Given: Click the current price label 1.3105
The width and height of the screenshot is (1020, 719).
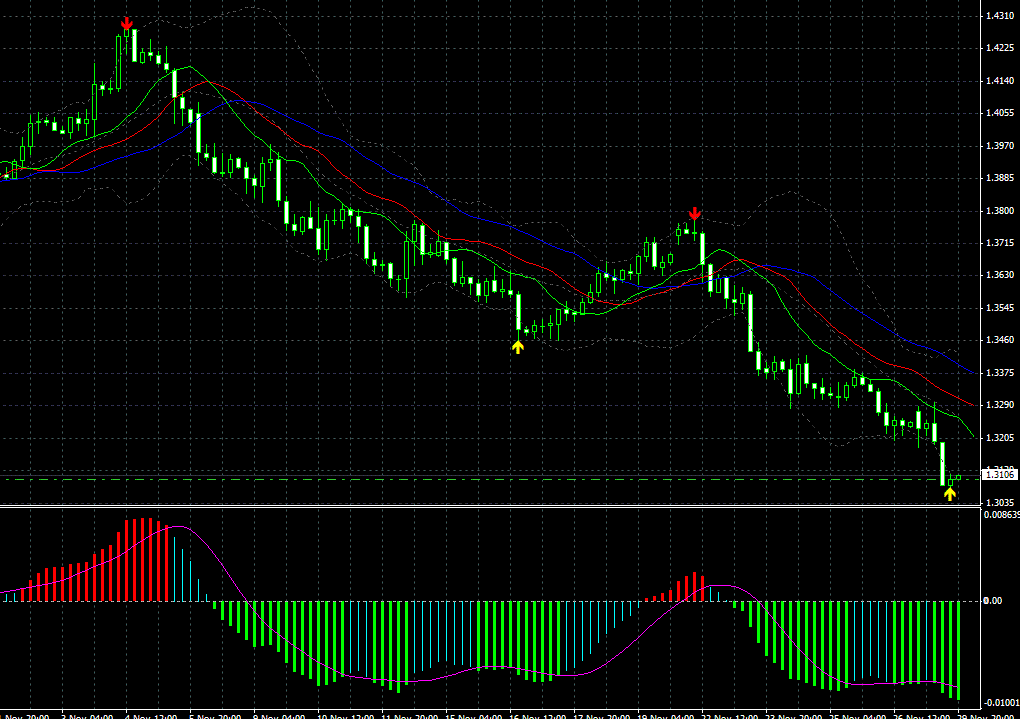Looking at the screenshot, I should pyautogui.click(x=1000, y=475).
